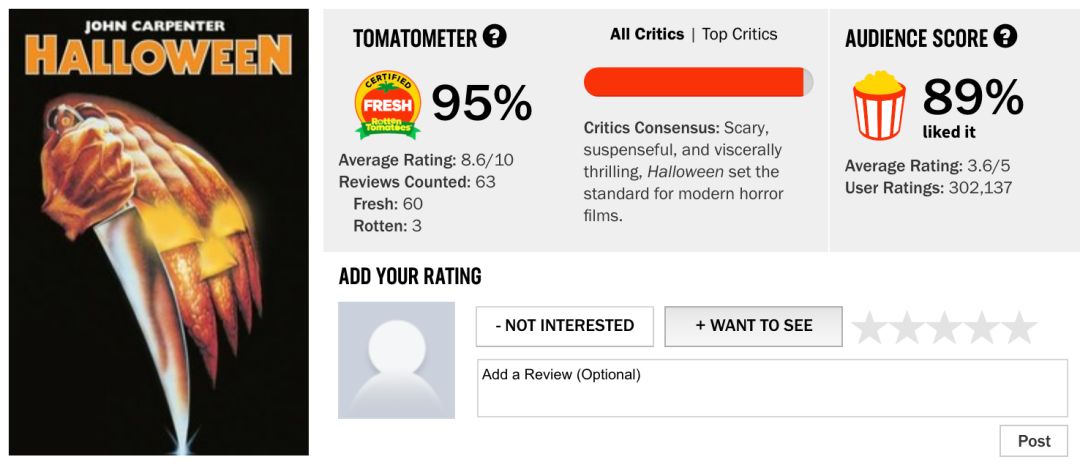This screenshot has height=476, width=1080.
Task: Rate the movie four stars
Action: pyautogui.click(x=982, y=327)
